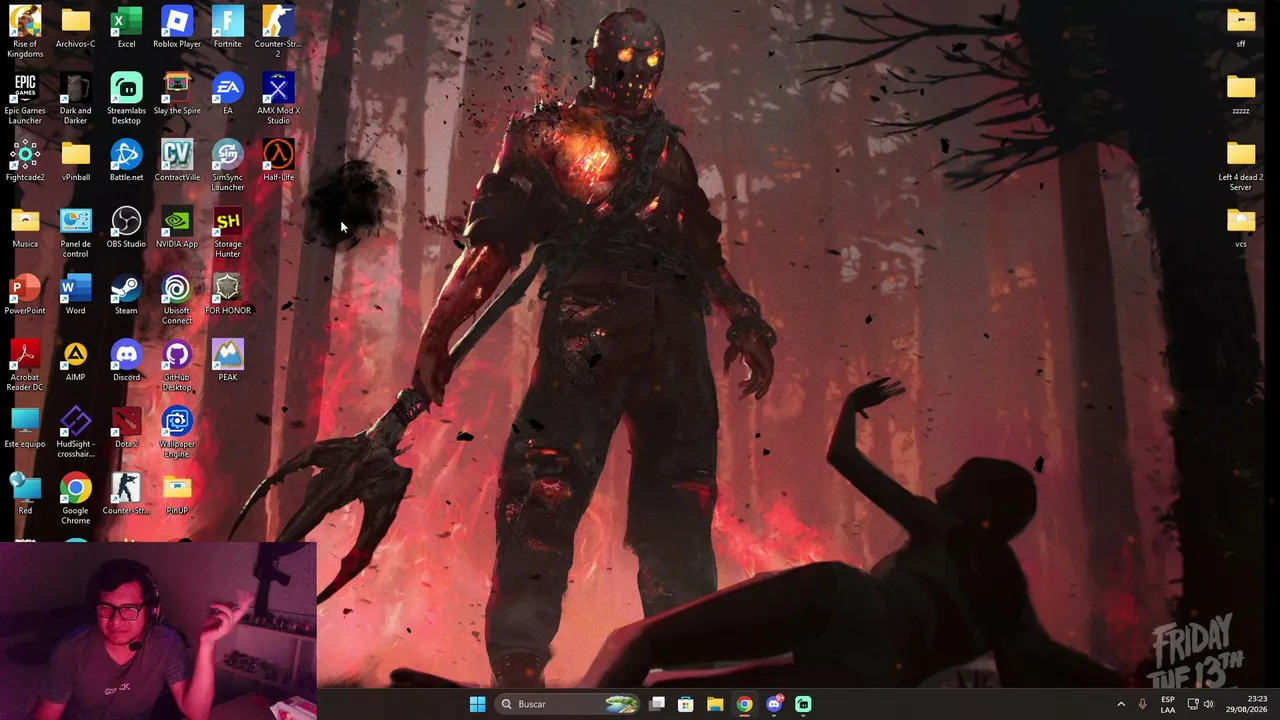Click the Este equipo icon

click(x=25, y=428)
